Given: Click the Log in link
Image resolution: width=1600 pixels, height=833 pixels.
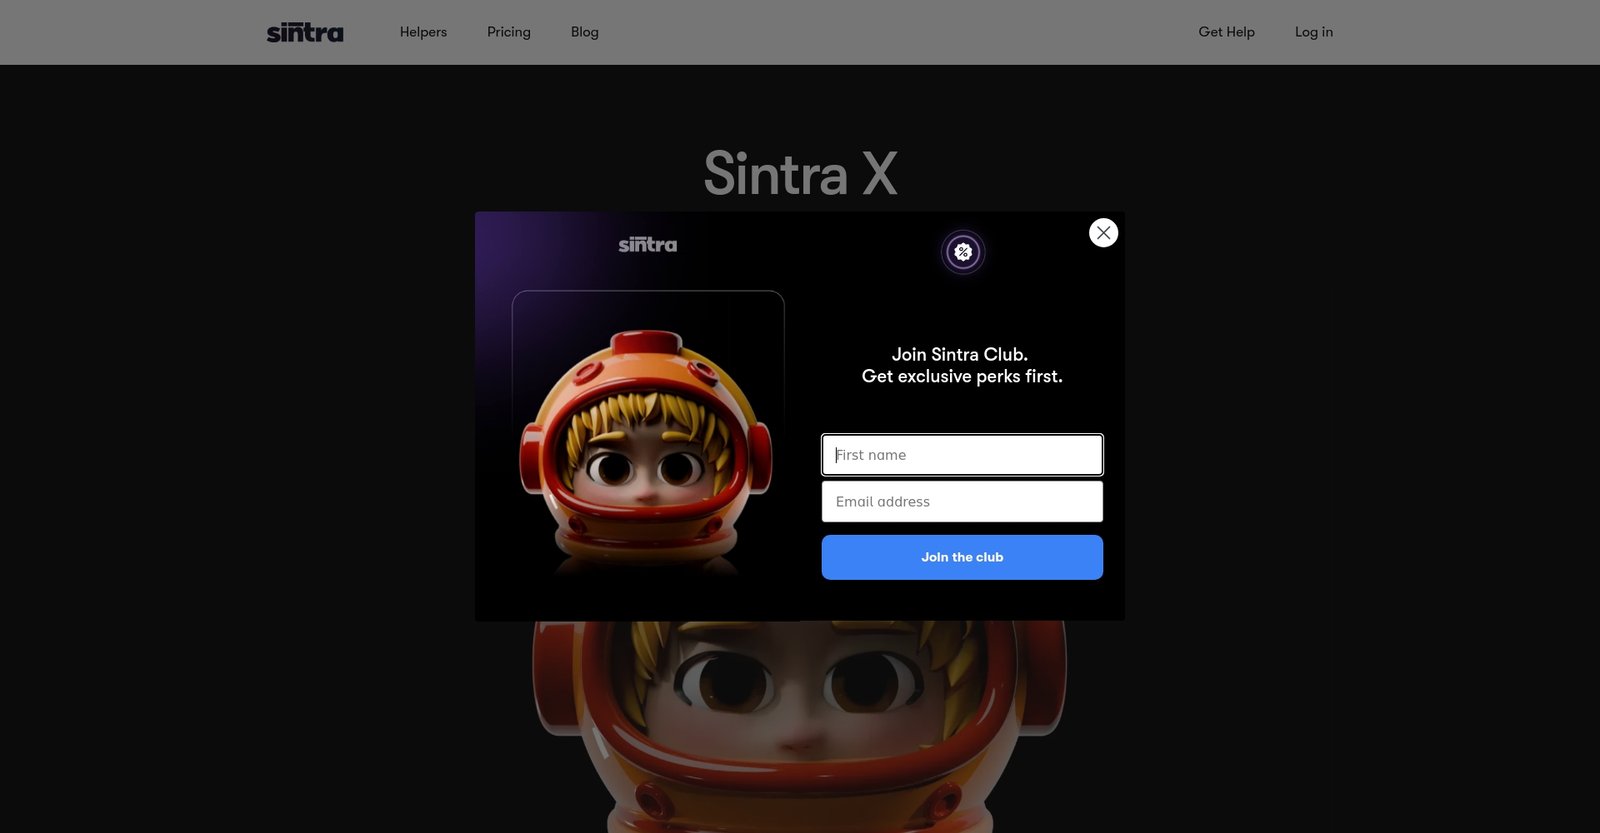Looking at the screenshot, I should tap(1314, 32).
